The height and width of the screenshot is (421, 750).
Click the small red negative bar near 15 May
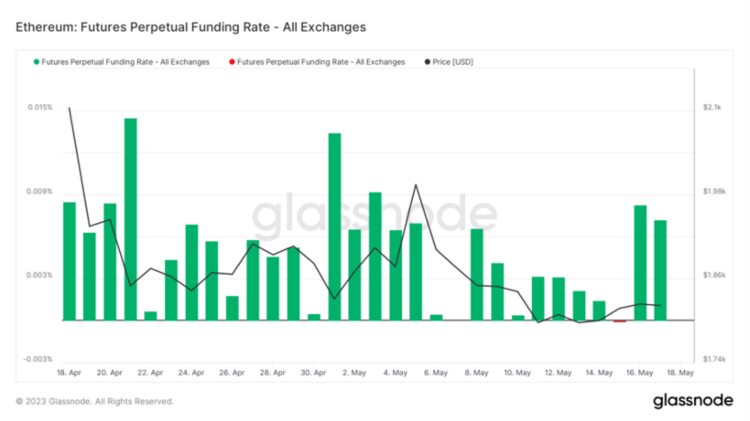pos(620,322)
